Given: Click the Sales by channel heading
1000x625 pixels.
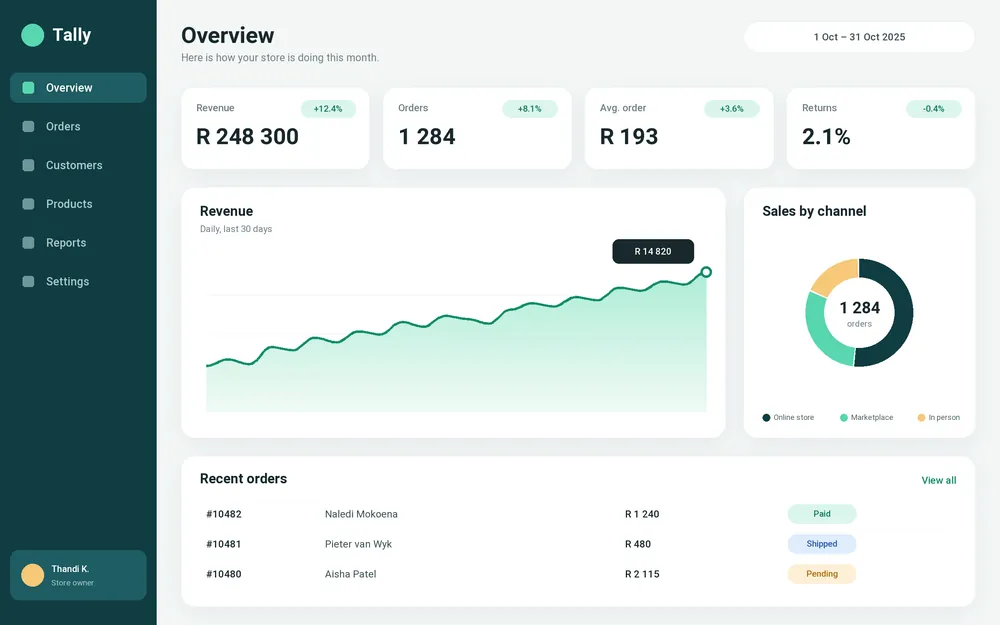Looking at the screenshot, I should click(x=814, y=211).
